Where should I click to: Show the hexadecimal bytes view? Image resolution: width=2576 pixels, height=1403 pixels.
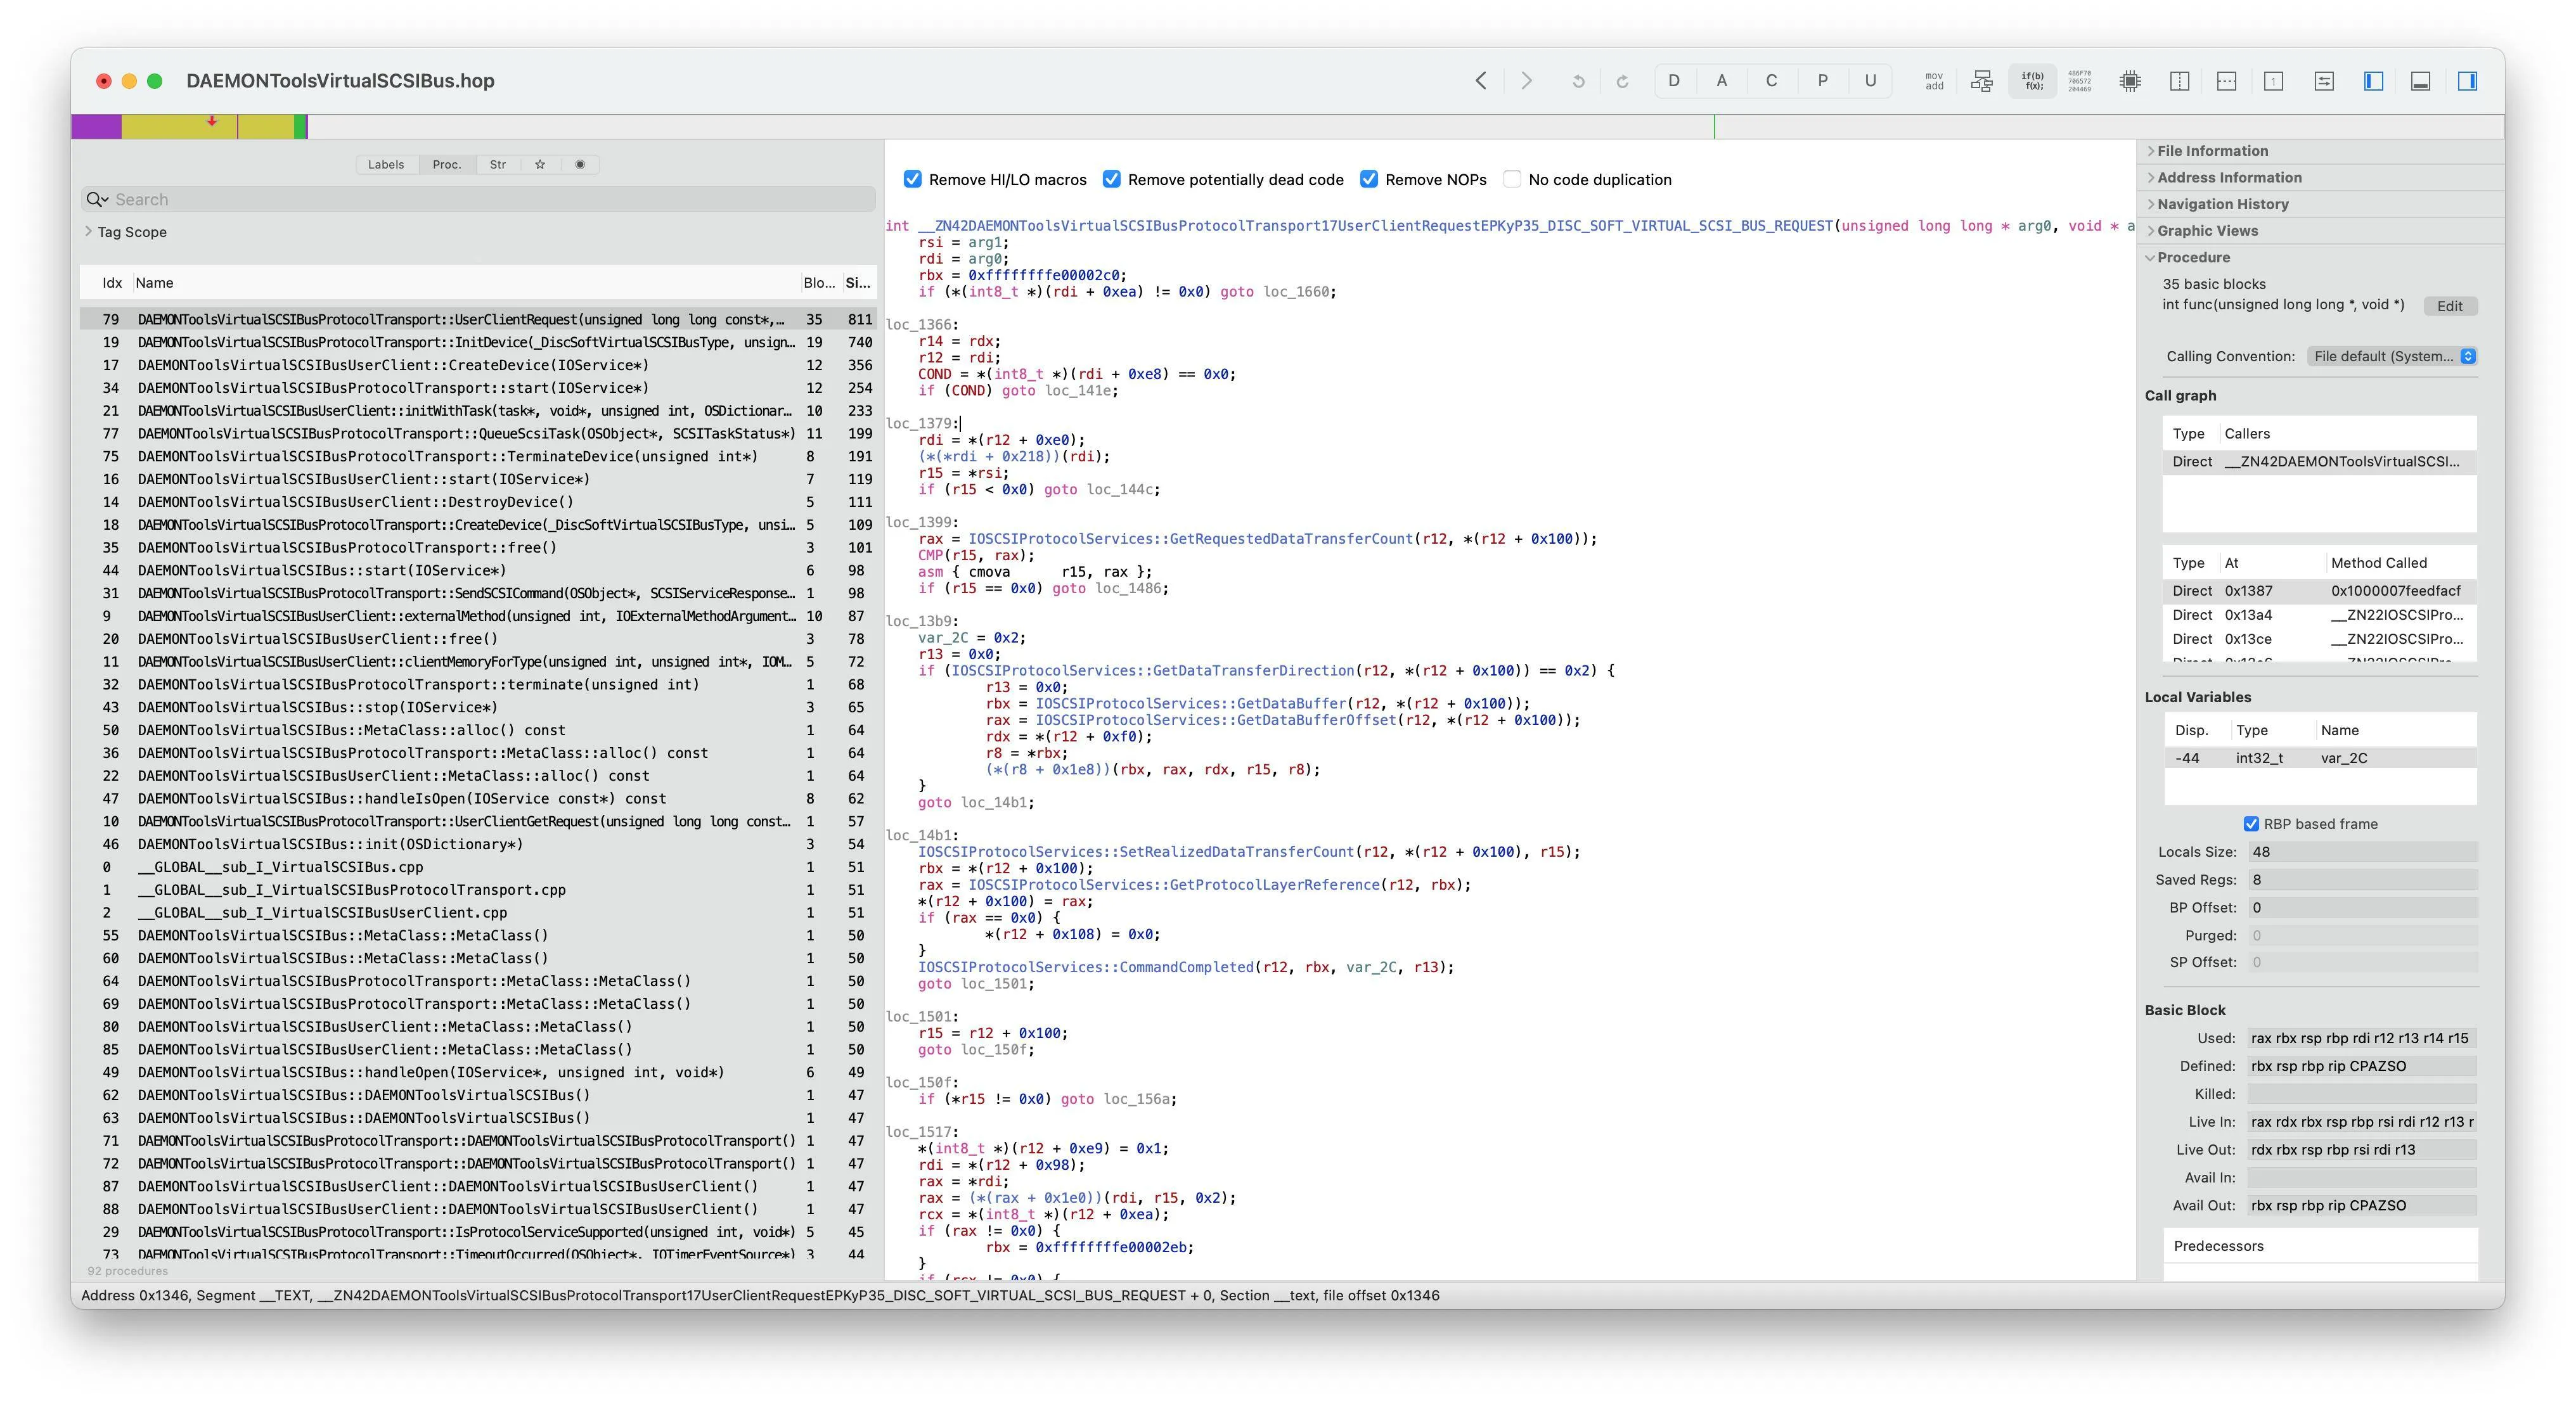click(x=2079, y=81)
